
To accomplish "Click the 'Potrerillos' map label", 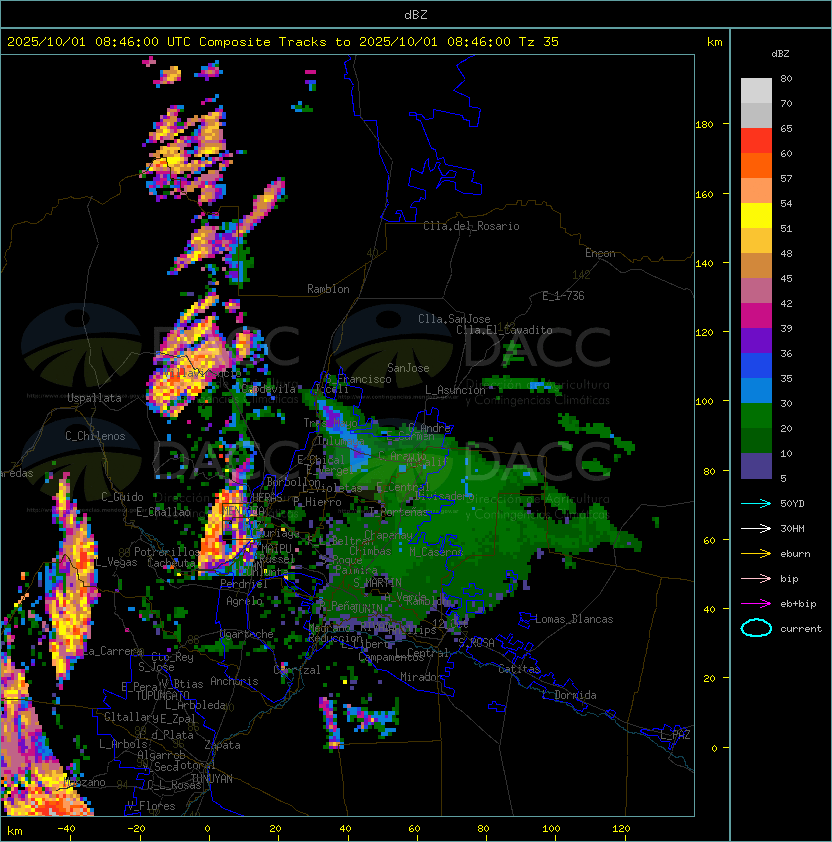I will 167,552.
